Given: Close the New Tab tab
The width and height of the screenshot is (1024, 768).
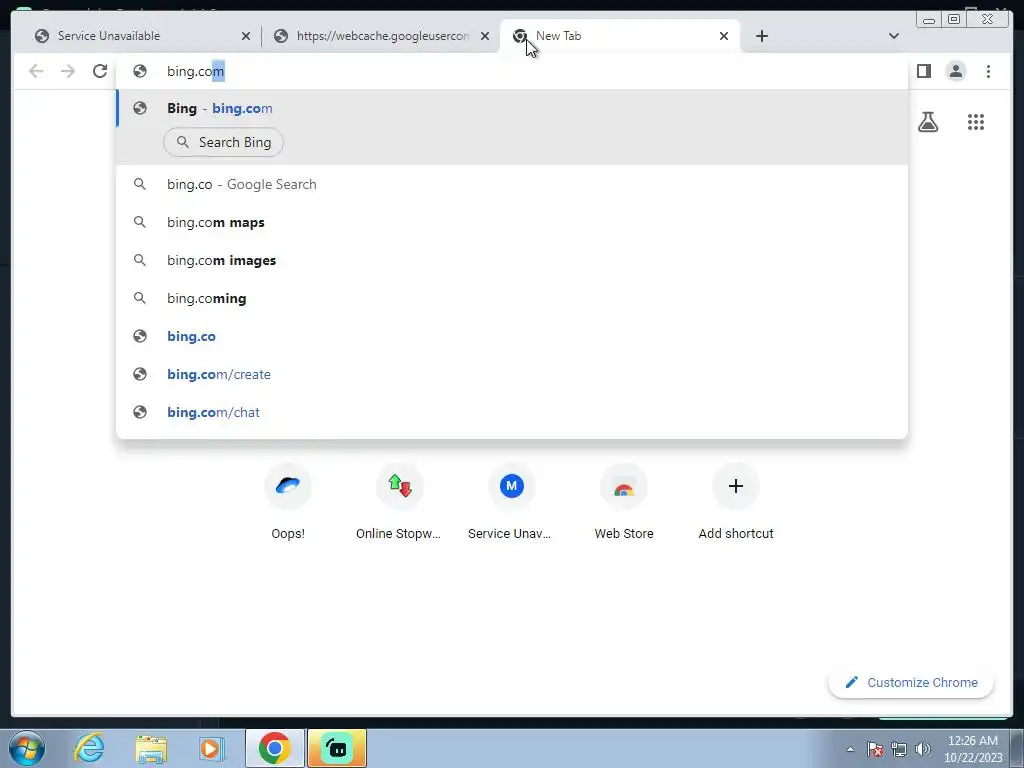Looking at the screenshot, I should [x=724, y=36].
